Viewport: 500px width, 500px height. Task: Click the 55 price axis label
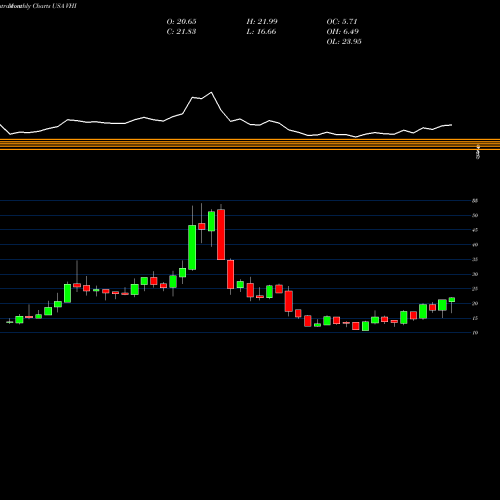[475, 201]
